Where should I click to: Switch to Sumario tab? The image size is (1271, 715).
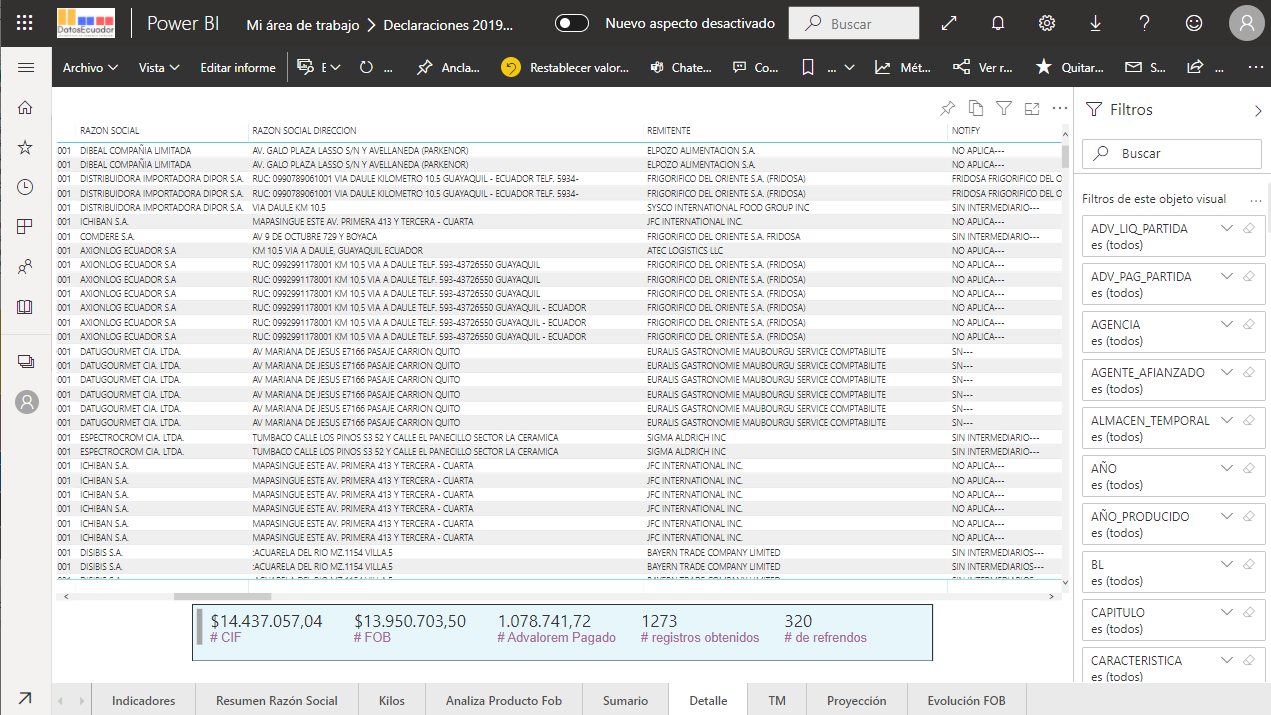(x=625, y=701)
